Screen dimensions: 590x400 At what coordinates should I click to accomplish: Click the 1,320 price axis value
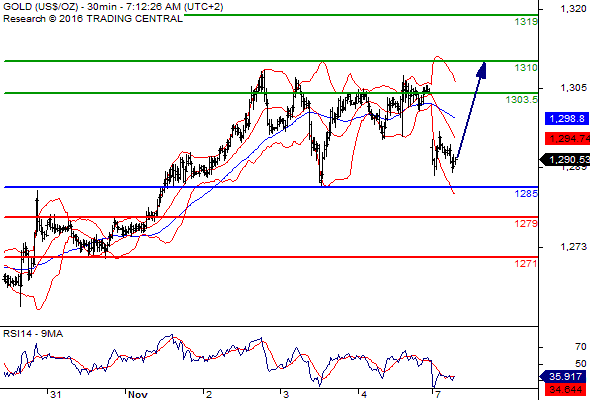(573, 9)
